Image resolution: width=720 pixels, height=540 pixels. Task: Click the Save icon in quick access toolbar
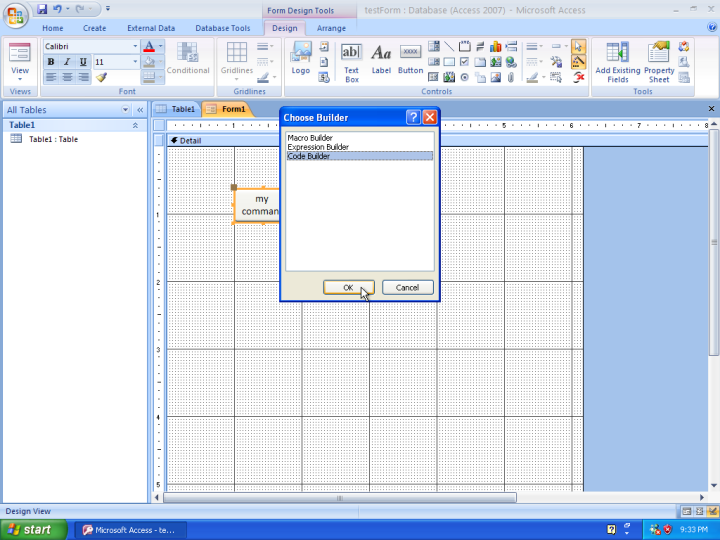42,9
